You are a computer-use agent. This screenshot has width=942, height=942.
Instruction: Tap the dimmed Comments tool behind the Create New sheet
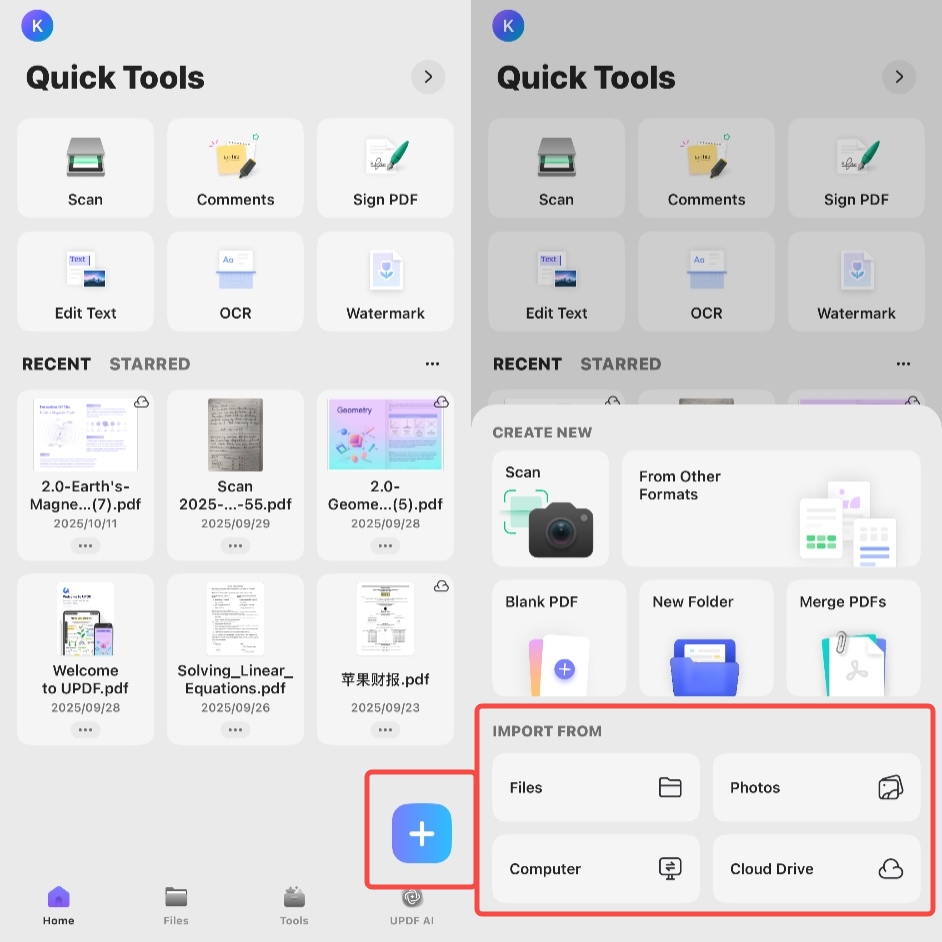(706, 168)
